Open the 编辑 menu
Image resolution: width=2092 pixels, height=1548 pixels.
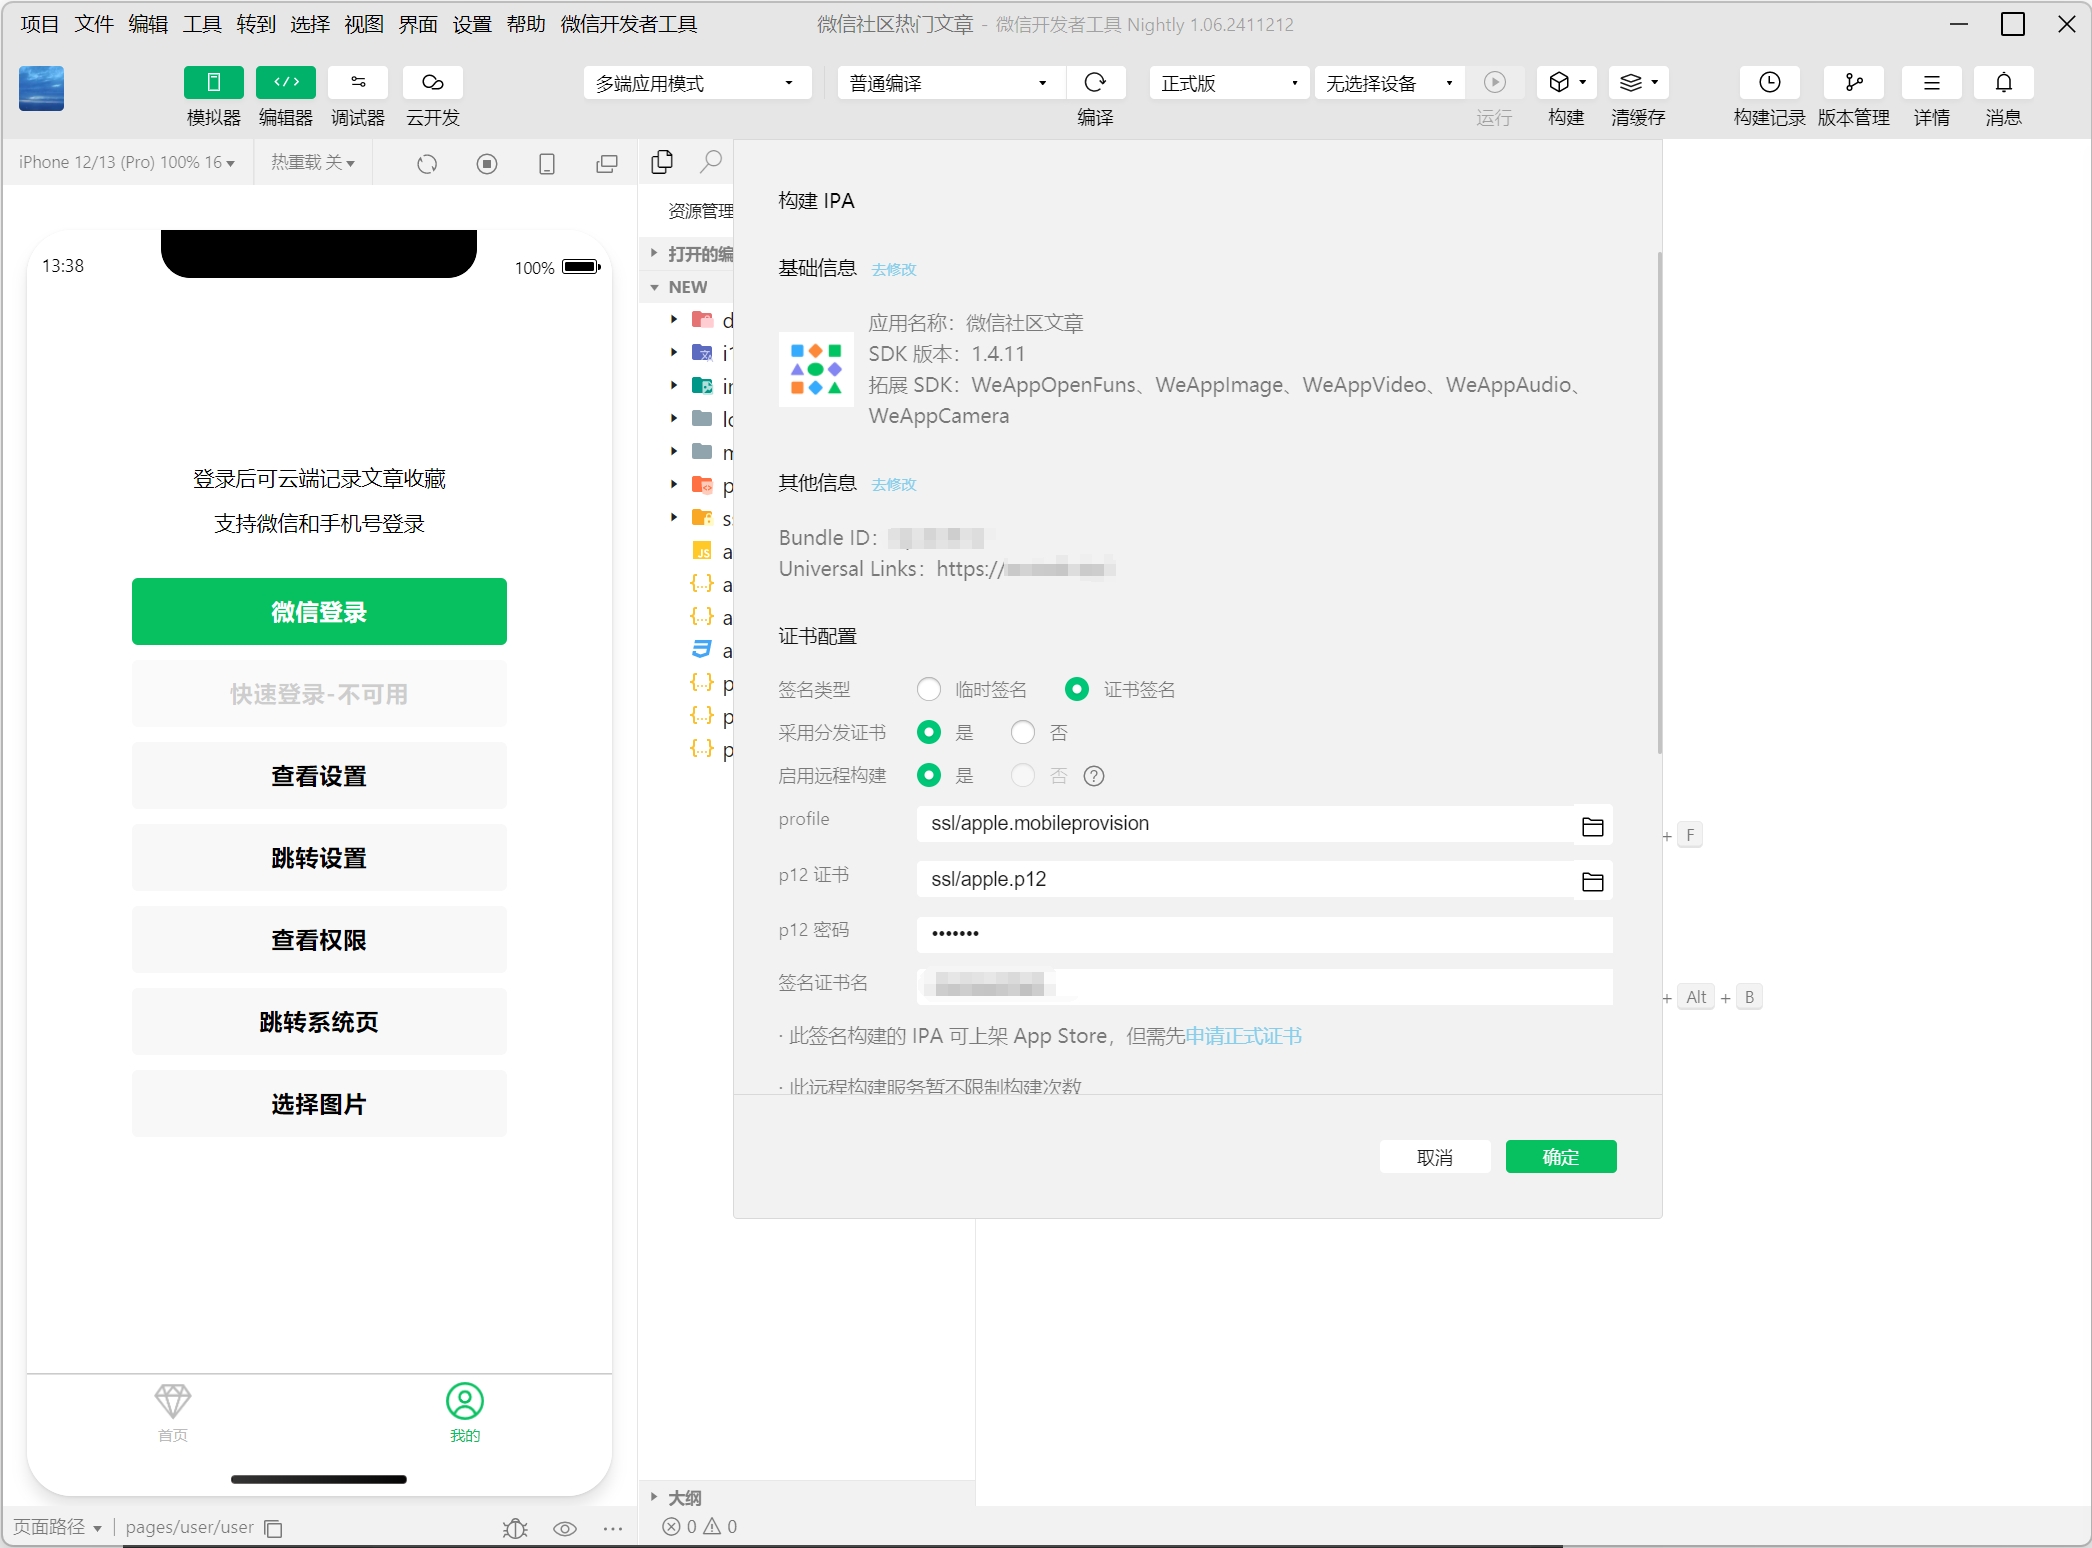tap(148, 24)
